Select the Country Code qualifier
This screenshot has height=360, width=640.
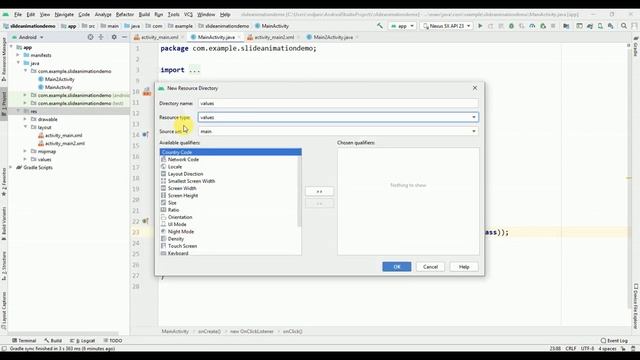point(231,152)
